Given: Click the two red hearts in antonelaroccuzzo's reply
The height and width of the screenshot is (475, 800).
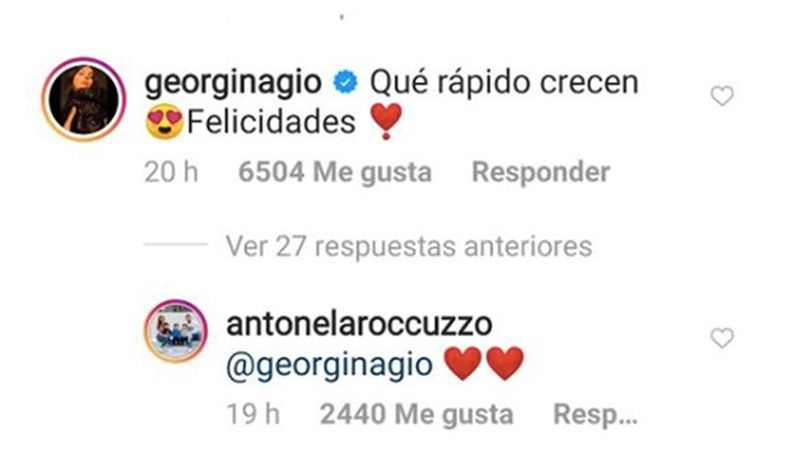Looking at the screenshot, I should point(484,364).
